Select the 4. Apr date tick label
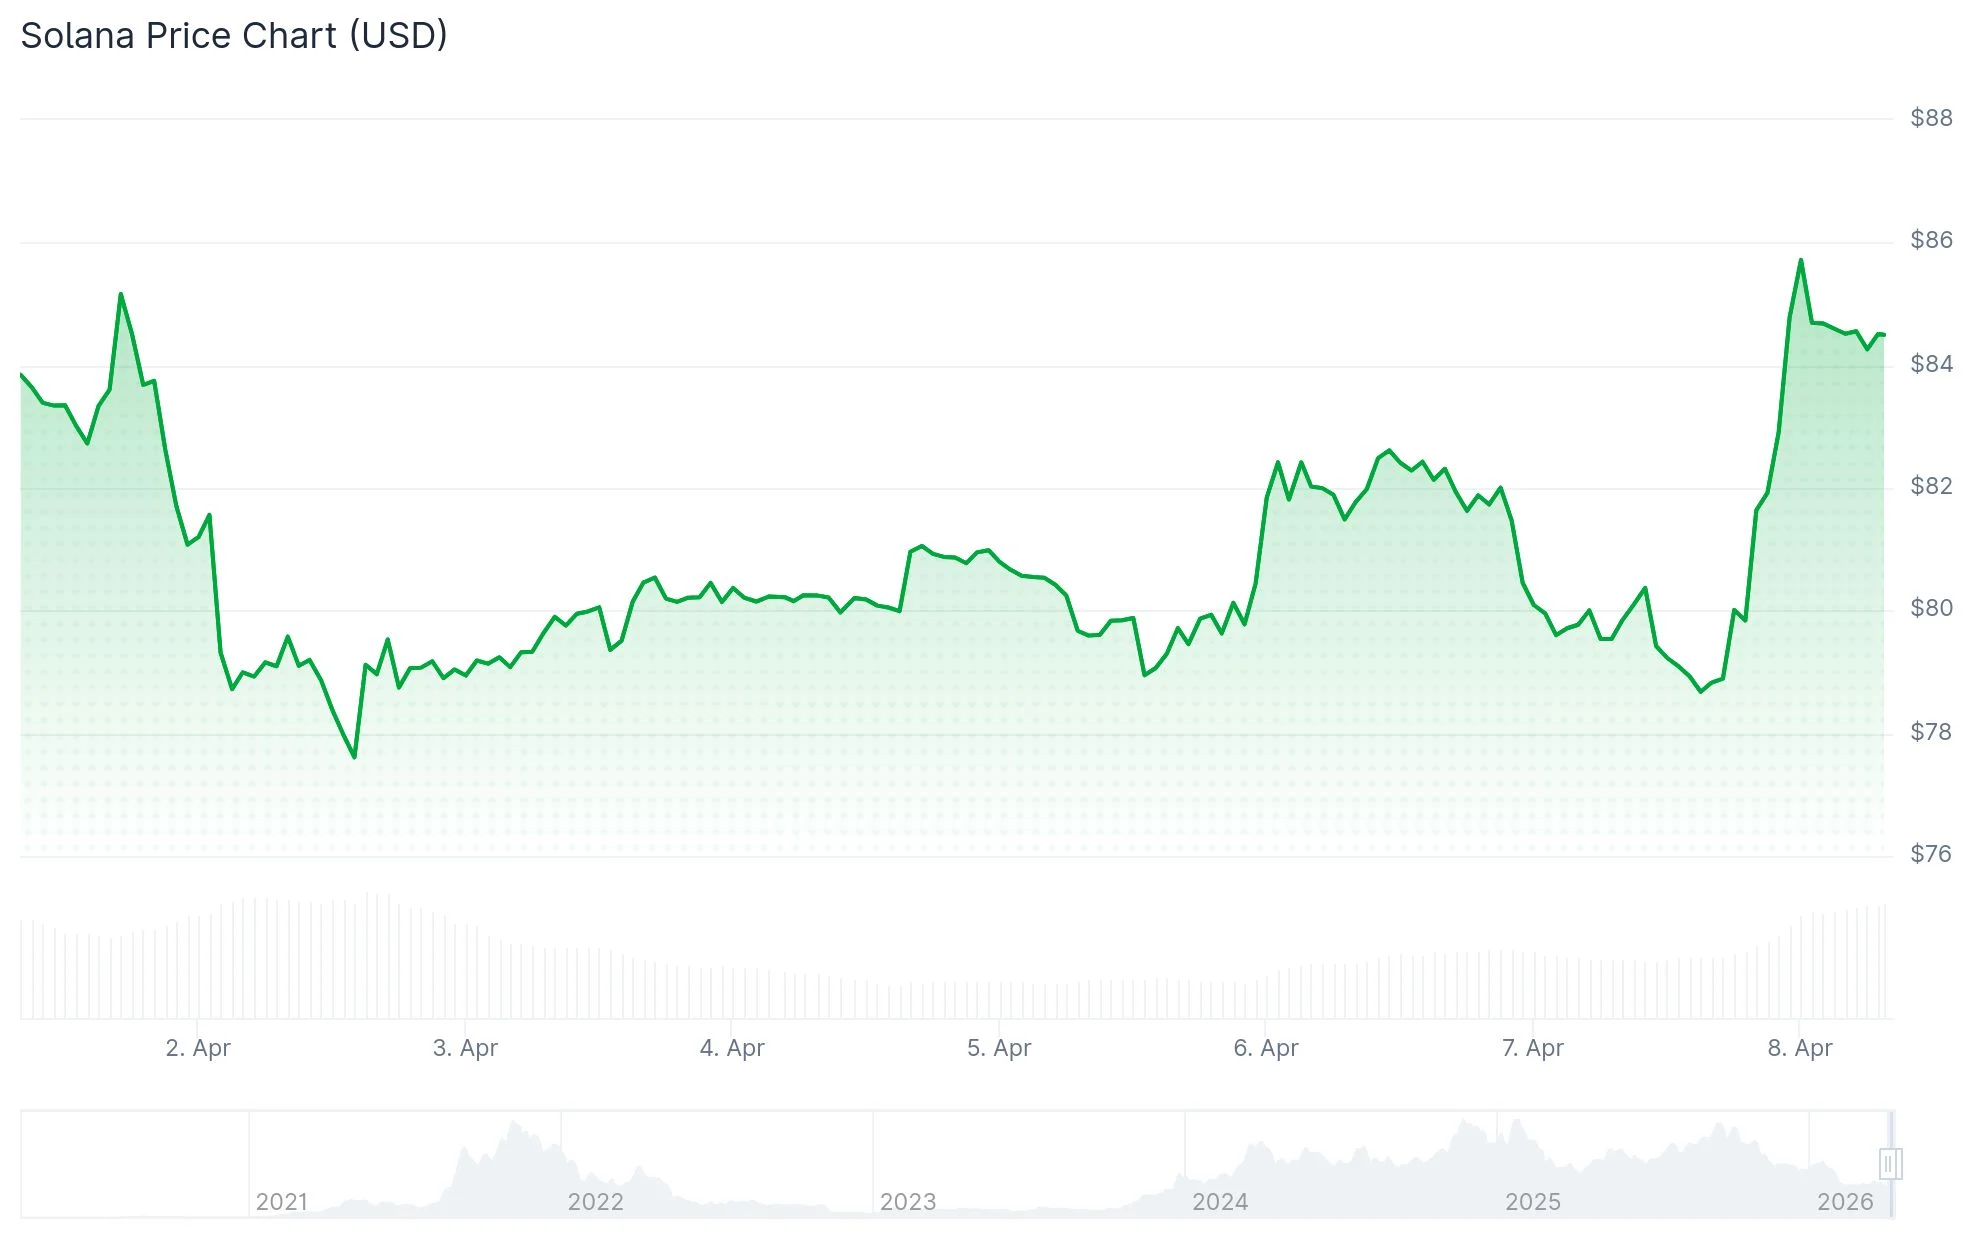 click(x=732, y=1048)
